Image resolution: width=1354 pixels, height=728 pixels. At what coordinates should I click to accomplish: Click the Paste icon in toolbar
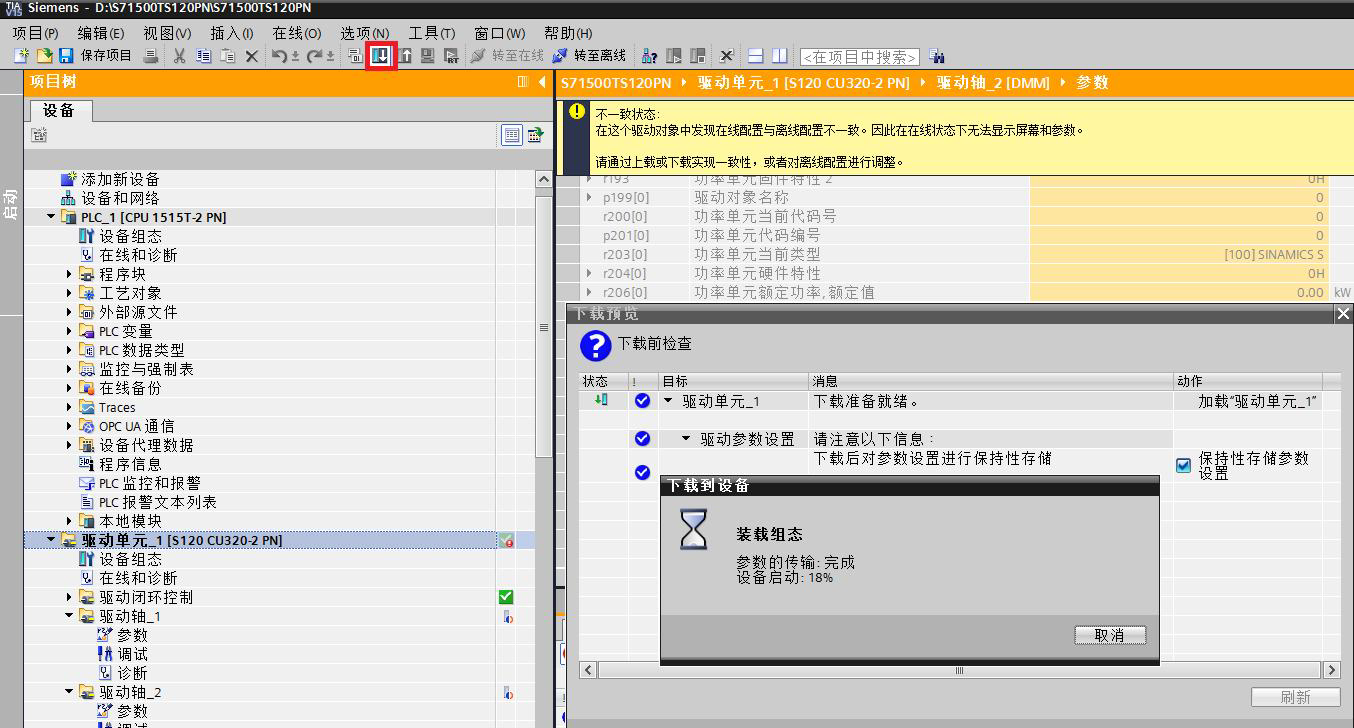(x=228, y=56)
